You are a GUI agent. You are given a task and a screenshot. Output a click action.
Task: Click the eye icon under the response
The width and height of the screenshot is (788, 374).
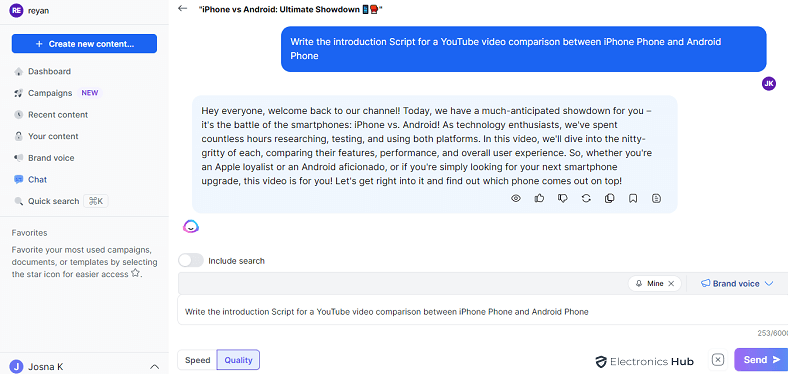(516, 199)
